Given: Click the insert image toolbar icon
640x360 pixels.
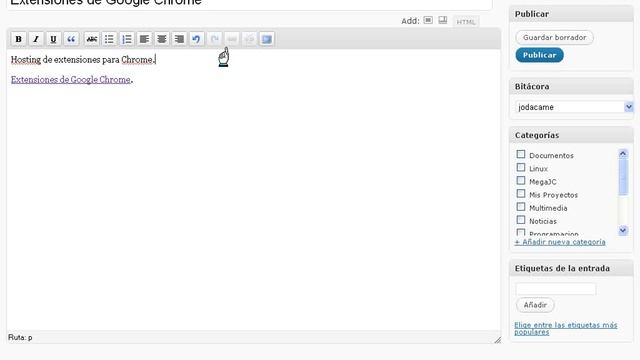Looking at the screenshot, I should pyautogui.click(x=267, y=39).
